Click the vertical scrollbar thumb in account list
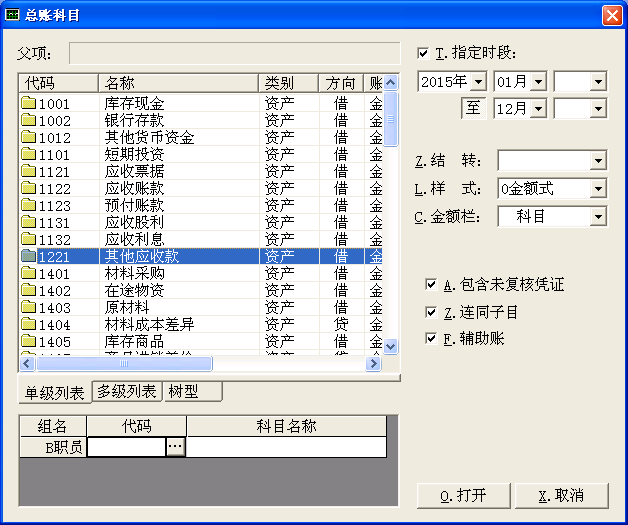The image size is (628, 525). pyautogui.click(x=390, y=119)
